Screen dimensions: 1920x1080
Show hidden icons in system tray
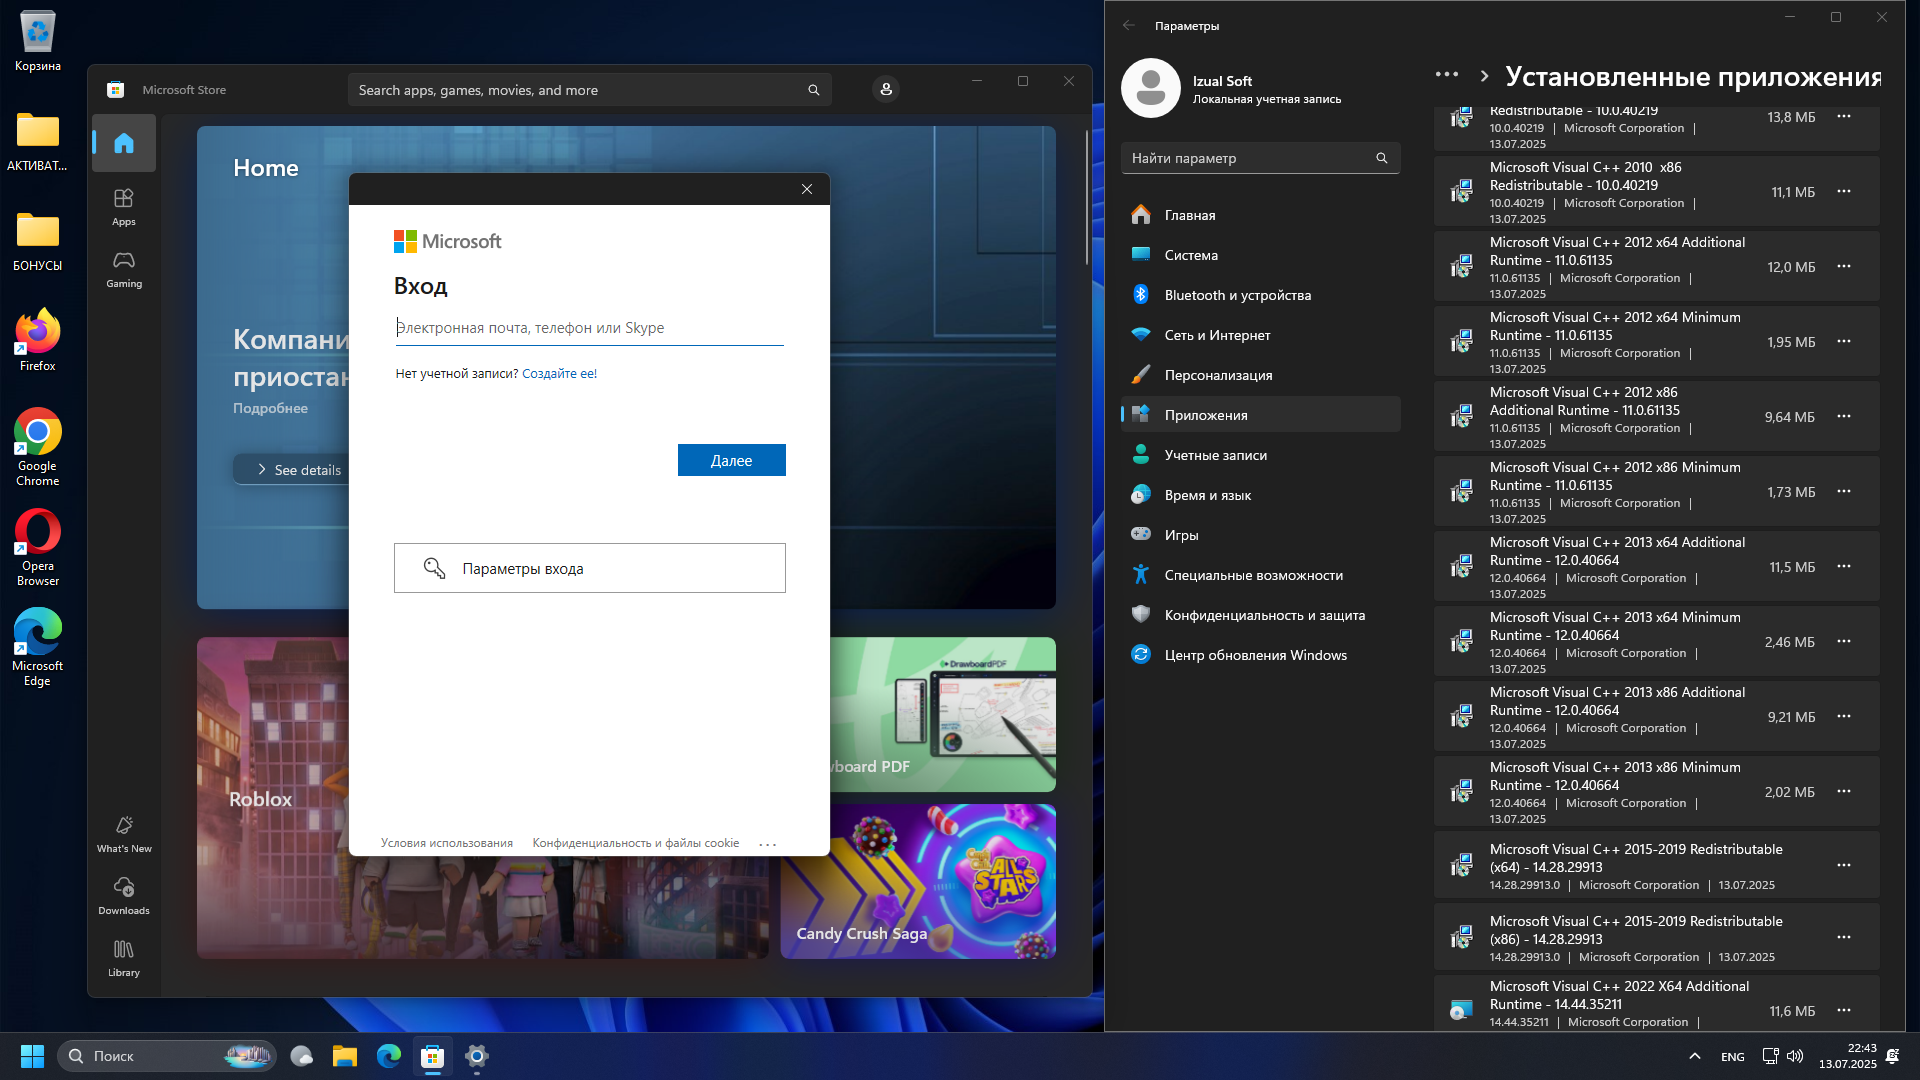click(1695, 1056)
